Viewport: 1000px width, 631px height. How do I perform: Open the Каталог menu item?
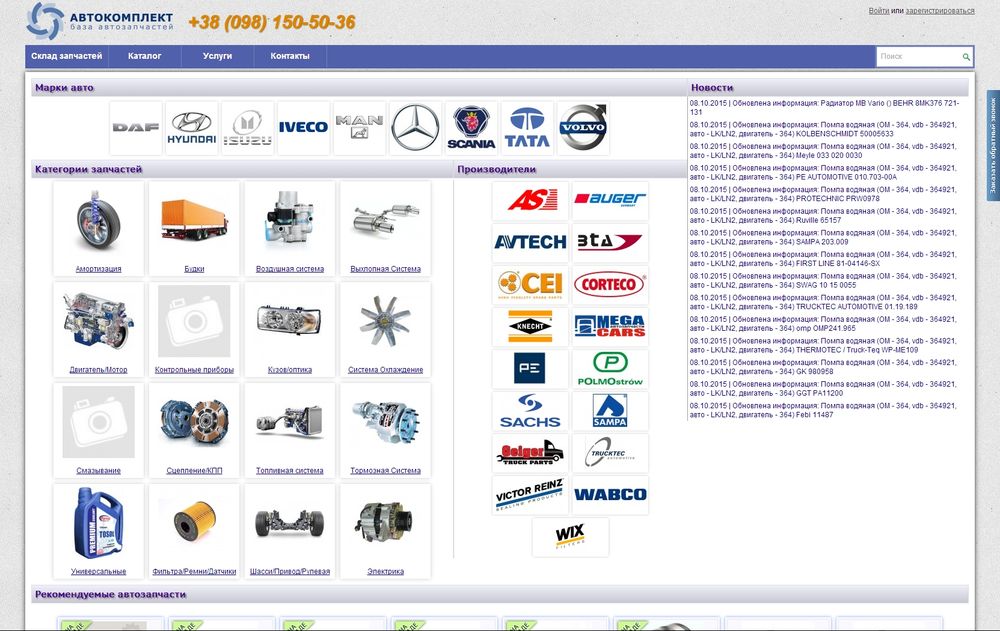145,56
